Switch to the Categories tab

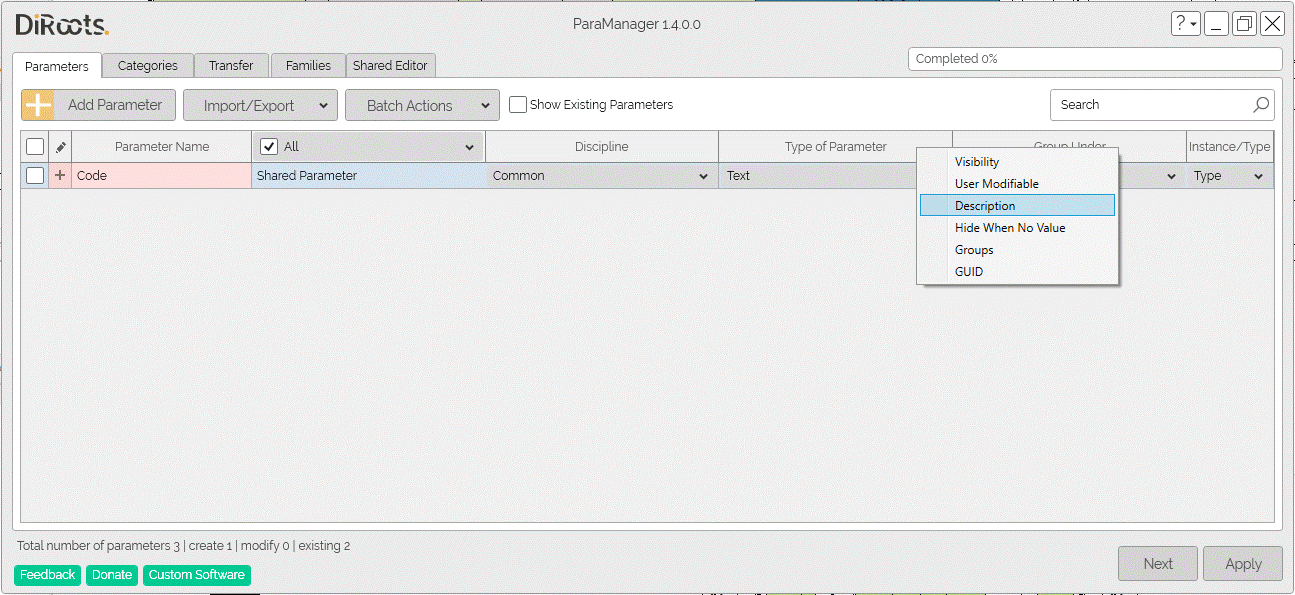147,65
